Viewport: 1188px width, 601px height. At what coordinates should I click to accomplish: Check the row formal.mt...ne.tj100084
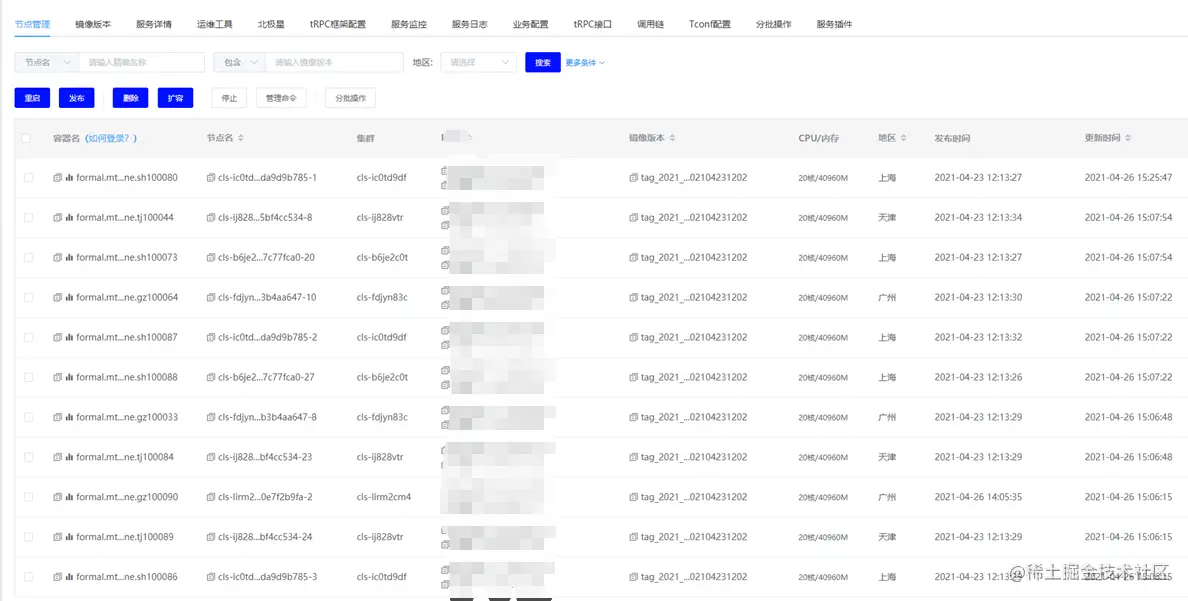point(28,457)
